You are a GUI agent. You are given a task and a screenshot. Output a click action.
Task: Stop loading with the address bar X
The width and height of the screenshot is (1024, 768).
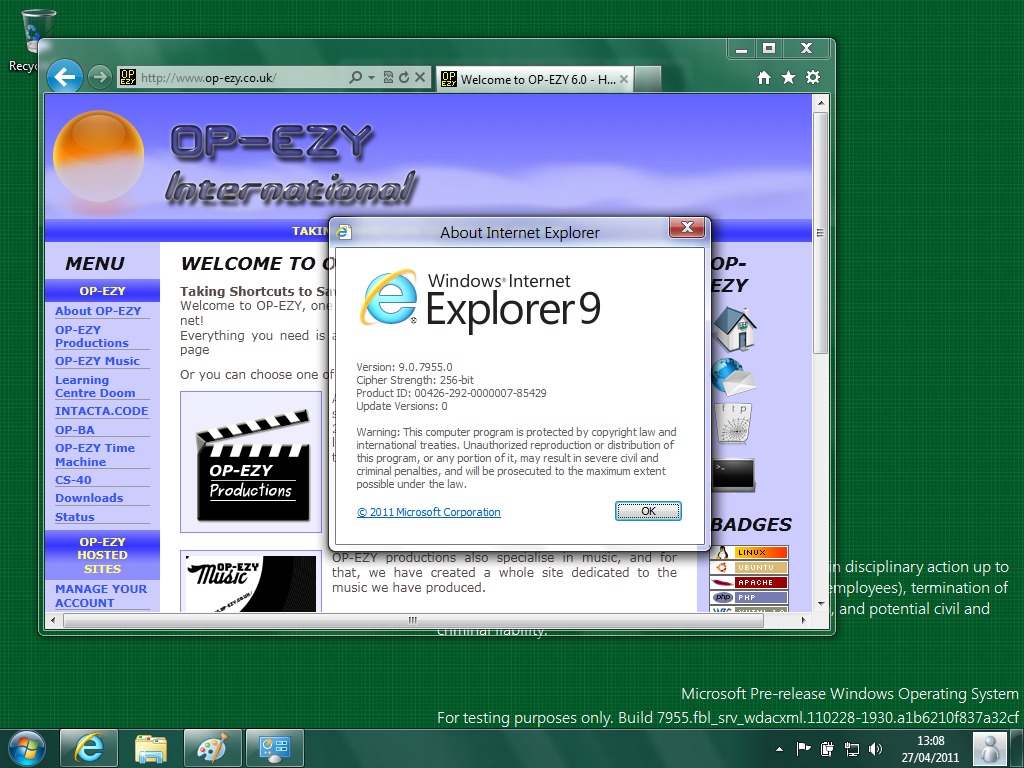(x=420, y=77)
